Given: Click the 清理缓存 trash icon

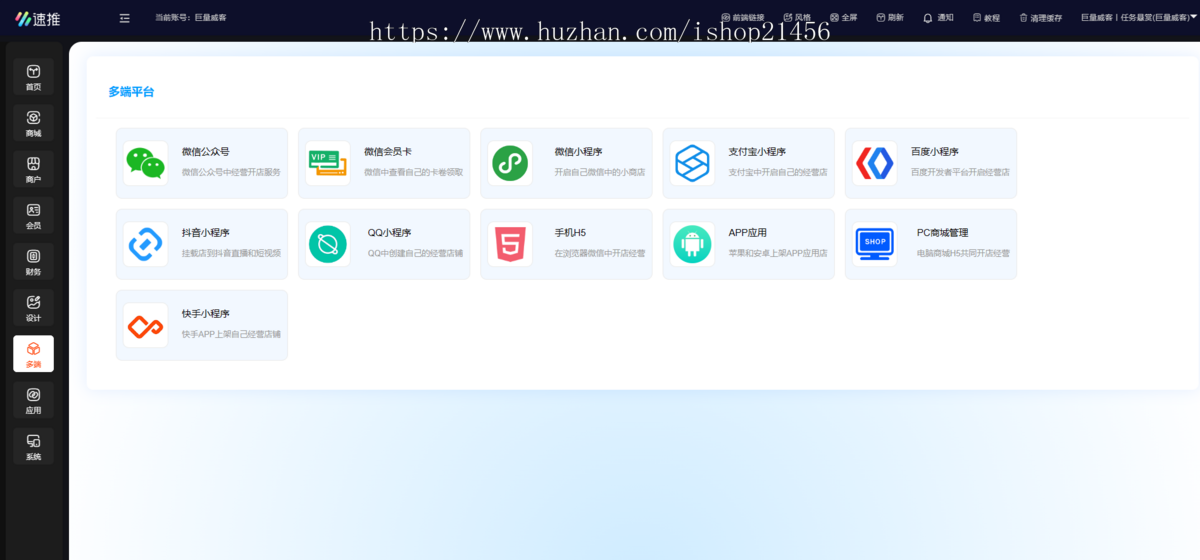Looking at the screenshot, I should coord(1023,17).
